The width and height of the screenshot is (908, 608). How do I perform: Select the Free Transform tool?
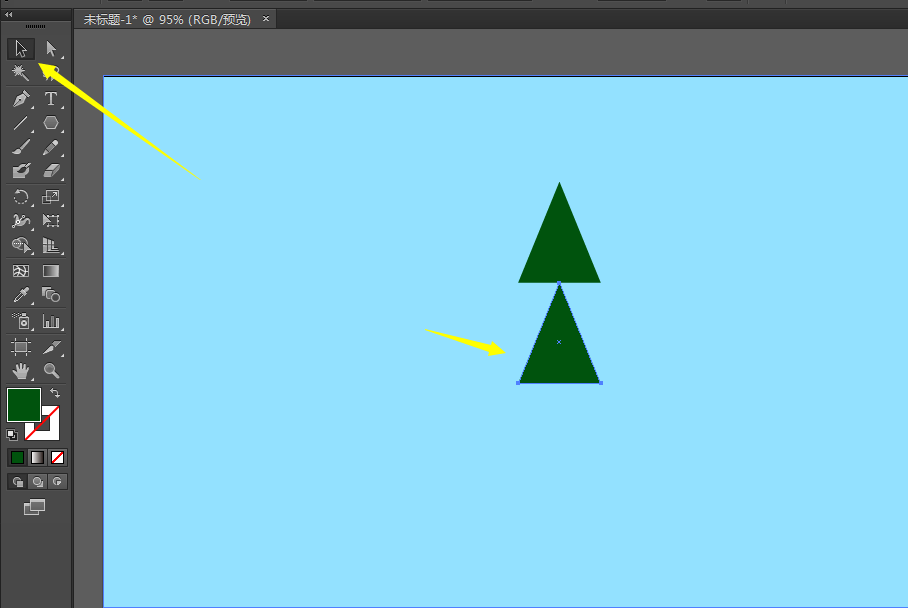[51, 221]
